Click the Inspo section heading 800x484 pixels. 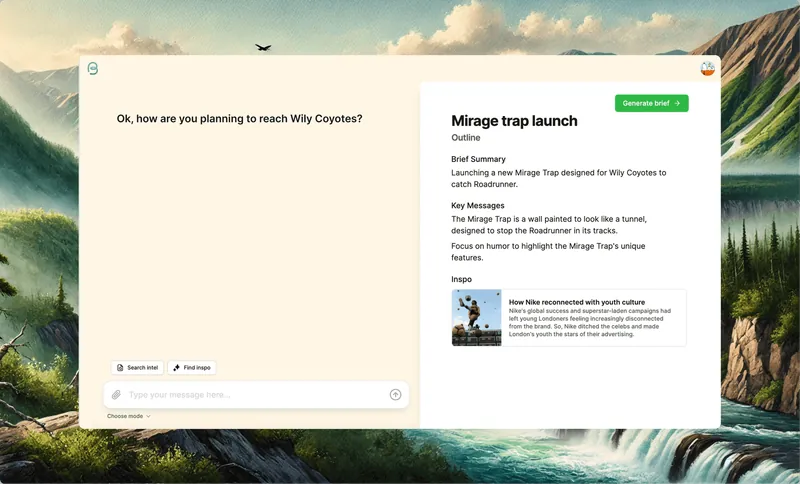pyautogui.click(x=461, y=279)
